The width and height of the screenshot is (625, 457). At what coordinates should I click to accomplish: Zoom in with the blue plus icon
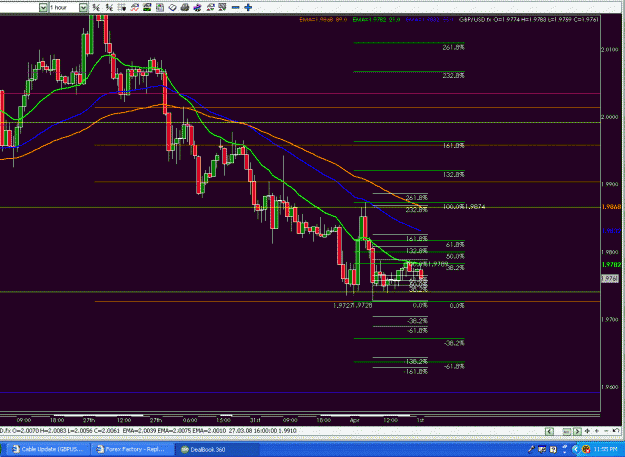(248, 8)
